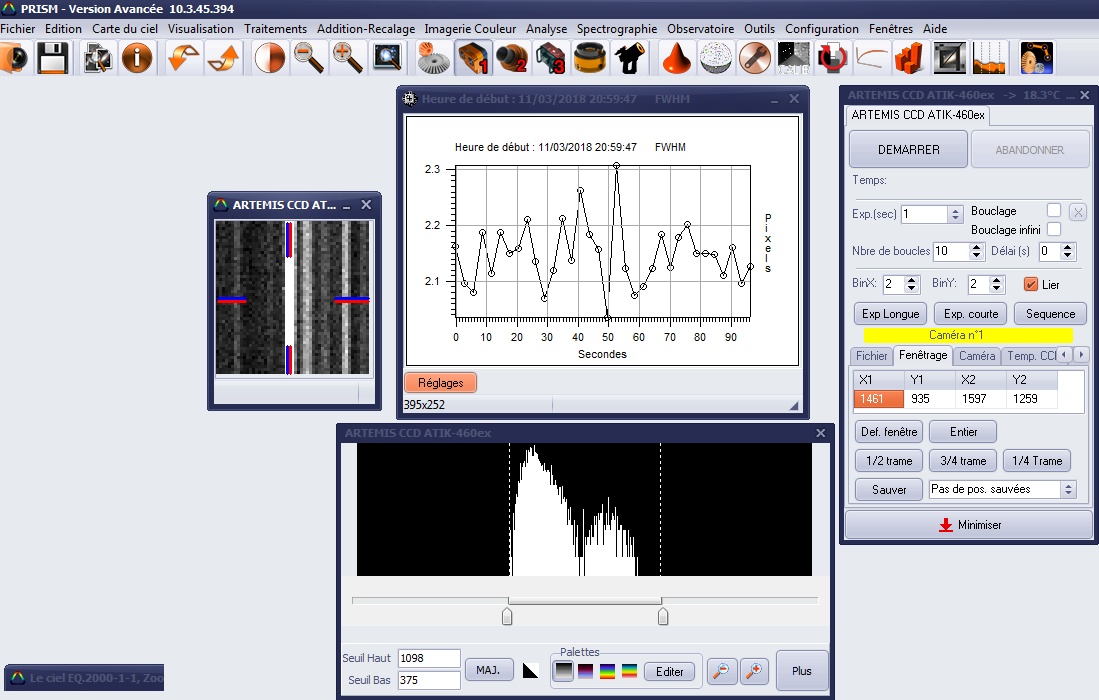Select camera number 2 toolbar icon
This screenshot has width=1099, height=700.
[511, 59]
